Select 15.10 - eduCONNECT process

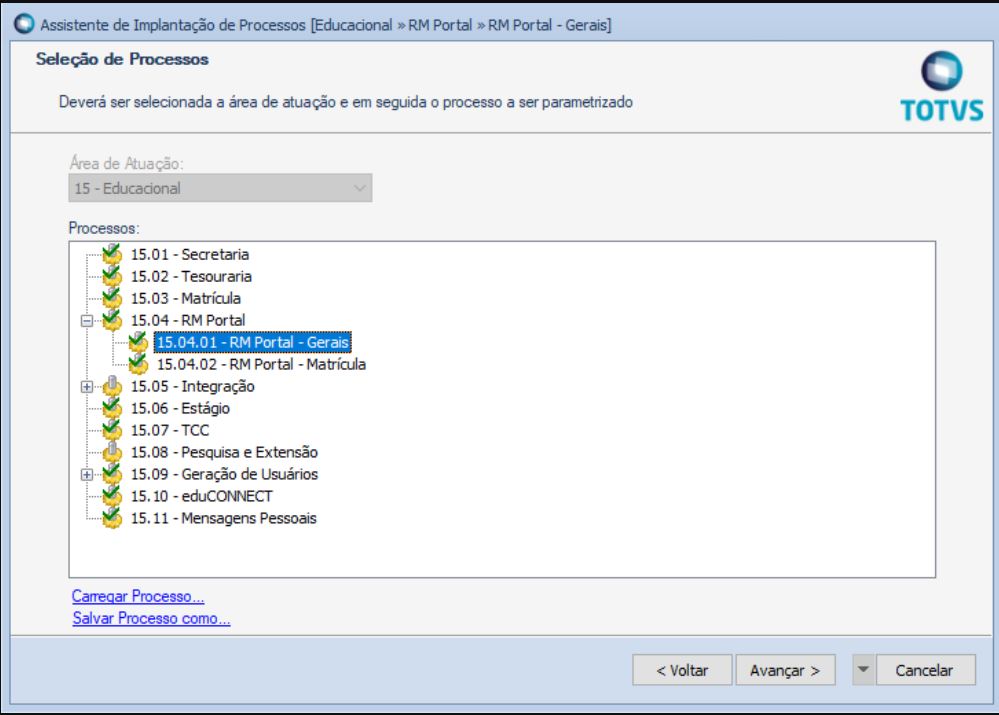[x=202, y=496]
